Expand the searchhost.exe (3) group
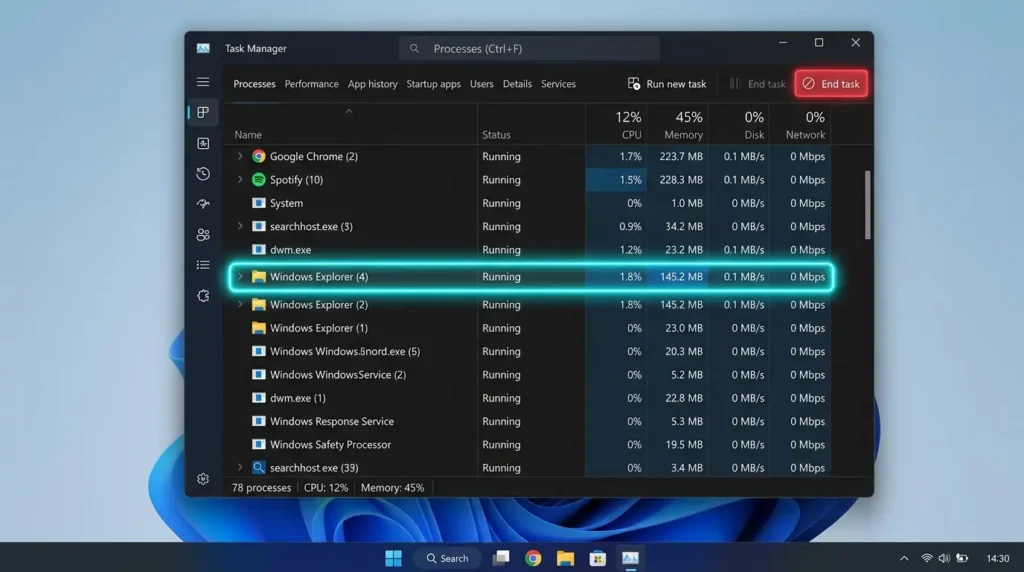1024x572 pixels. coord(240,227)
